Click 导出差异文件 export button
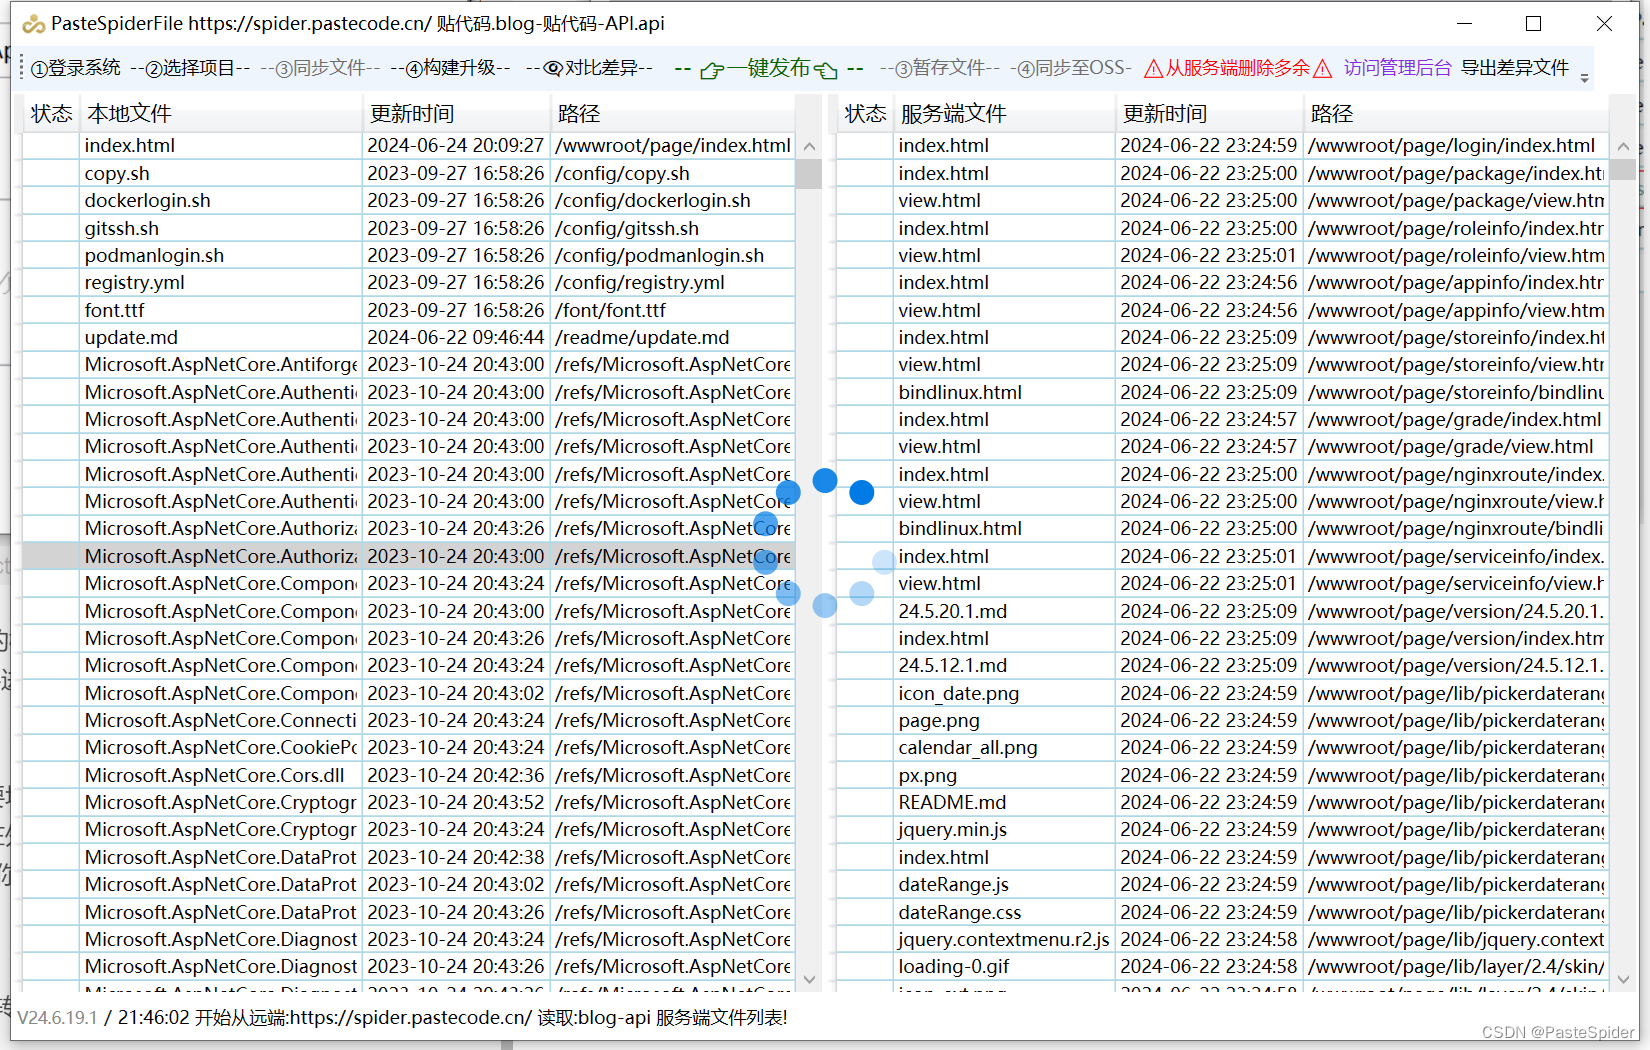This screenshot has width=1650, height=1050. (1515, 68)
